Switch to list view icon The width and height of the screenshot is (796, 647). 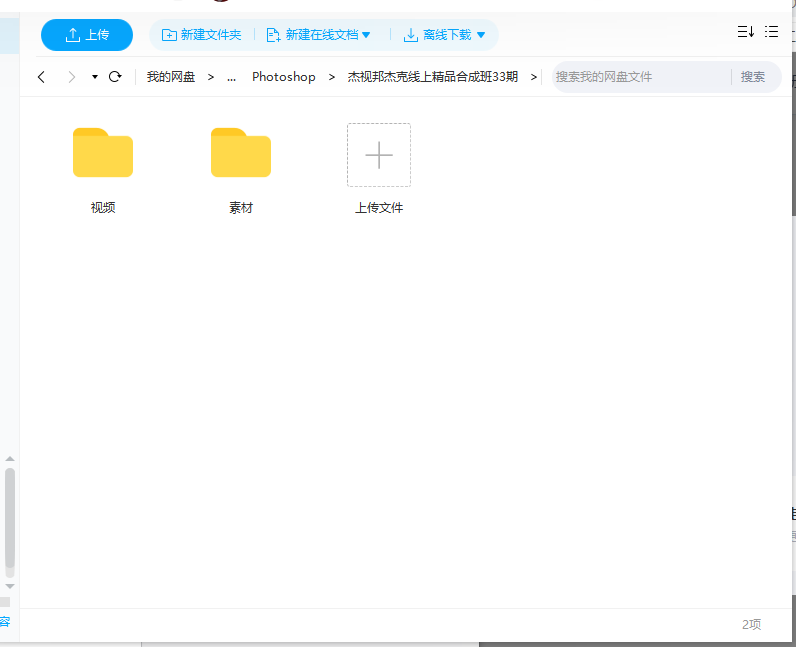tap(771, 32)
